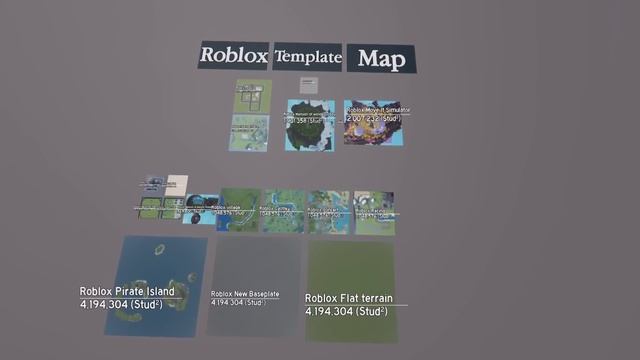Click the 'Map' title word block
640x360 pixels.
tap(382, 59)
